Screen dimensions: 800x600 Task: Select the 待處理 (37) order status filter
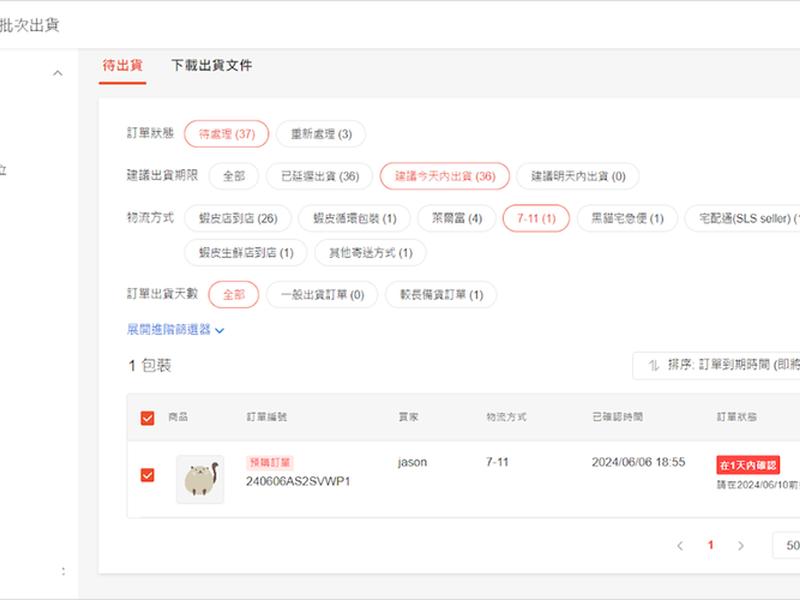[x=227, y=134]
